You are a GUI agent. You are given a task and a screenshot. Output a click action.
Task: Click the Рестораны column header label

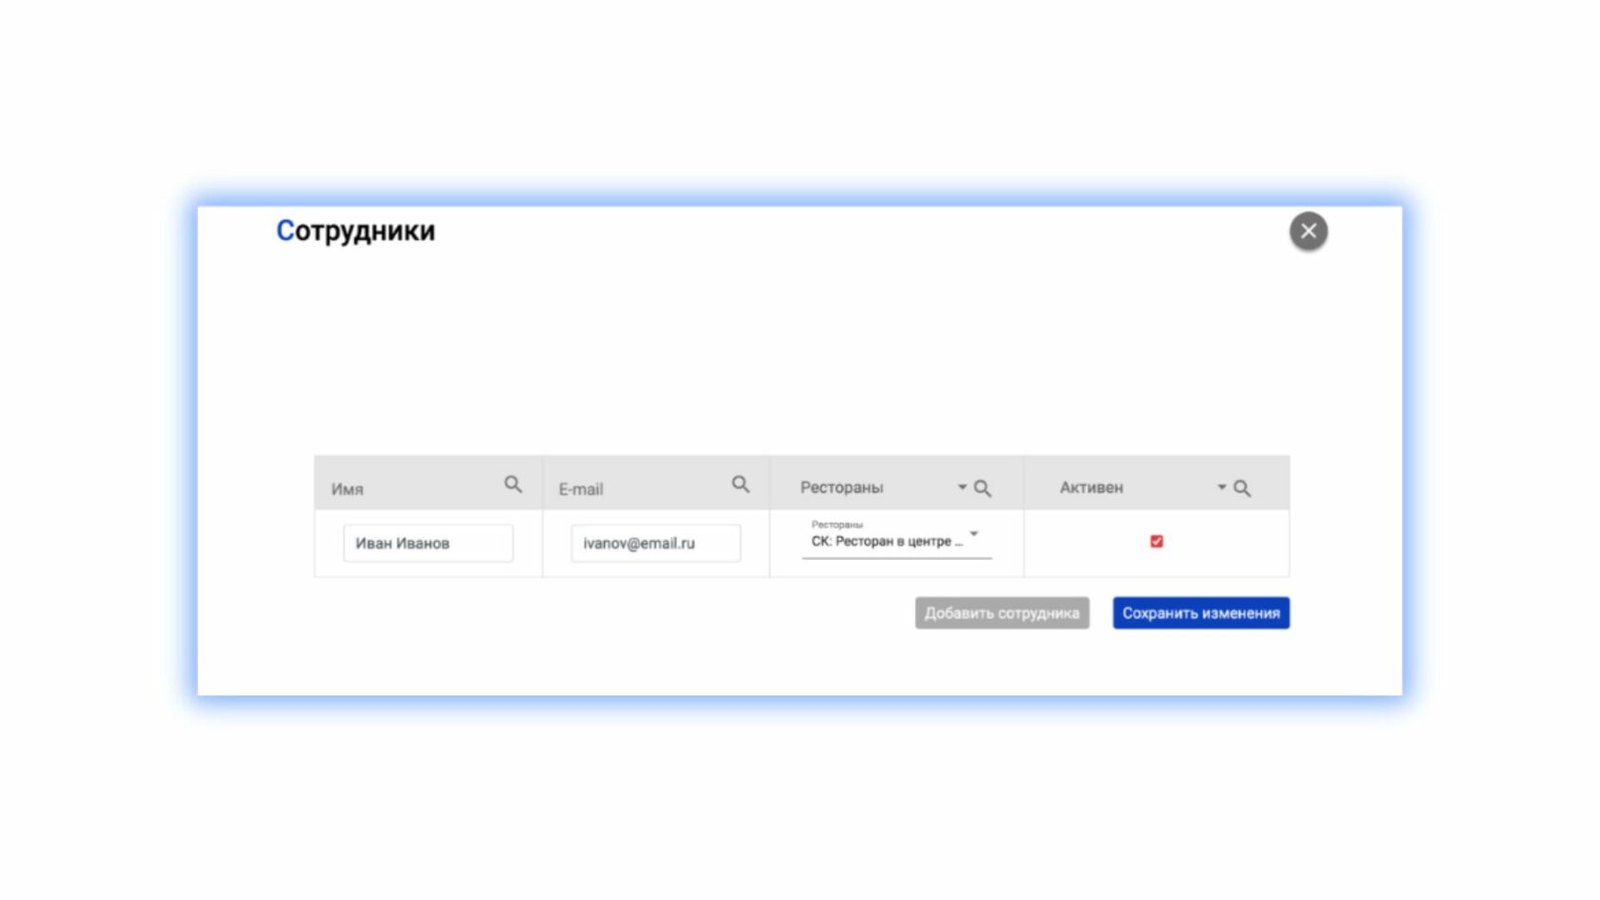pyautogui.click(x=842, y=487)
